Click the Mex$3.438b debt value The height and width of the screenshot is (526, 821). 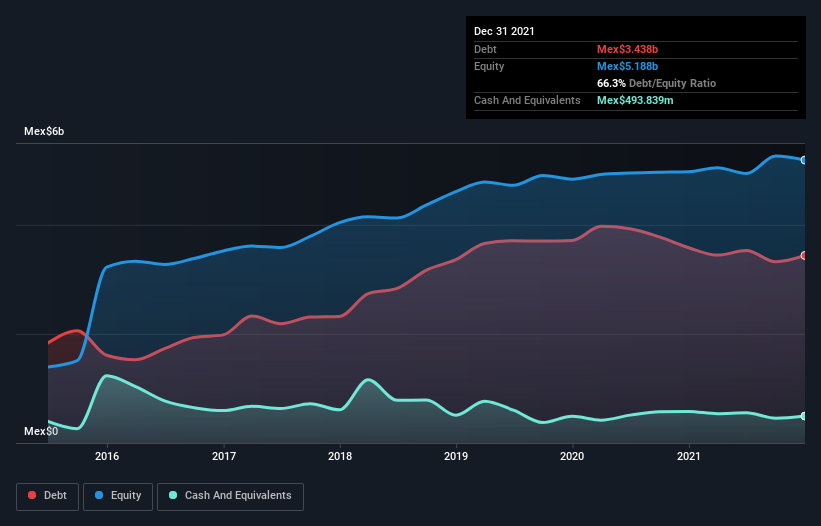point(627,49)
